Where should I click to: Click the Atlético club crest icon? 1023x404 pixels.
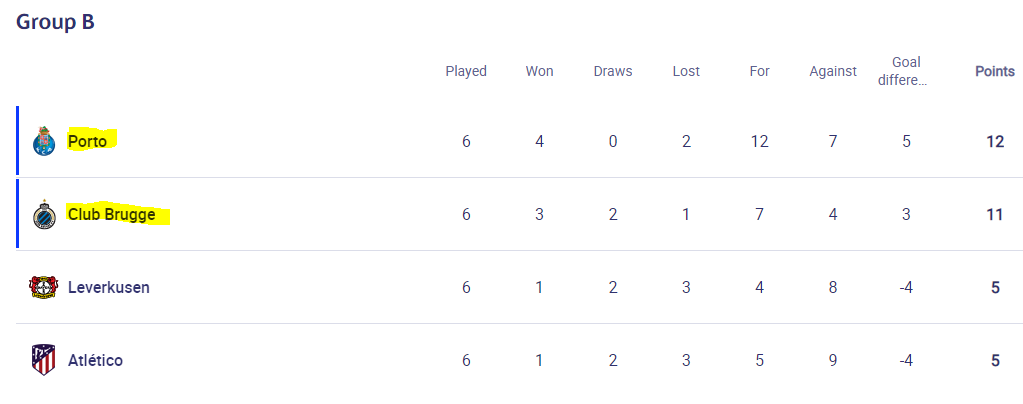click(44, 360)
